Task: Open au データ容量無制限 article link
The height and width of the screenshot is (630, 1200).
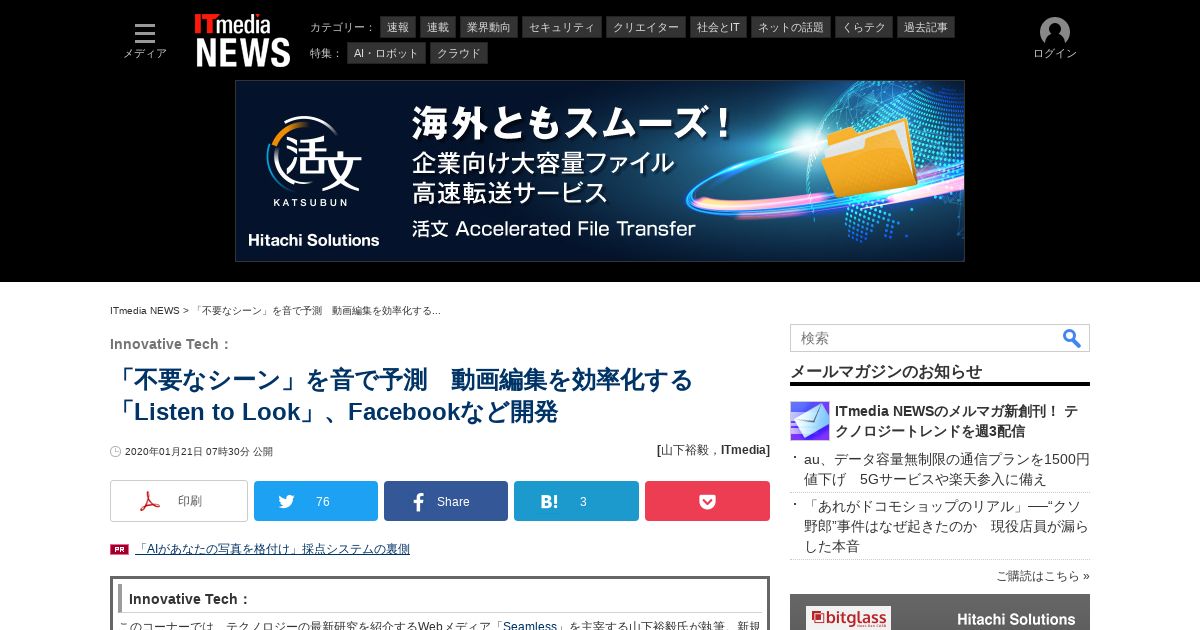Action: (x=946, y=469)
